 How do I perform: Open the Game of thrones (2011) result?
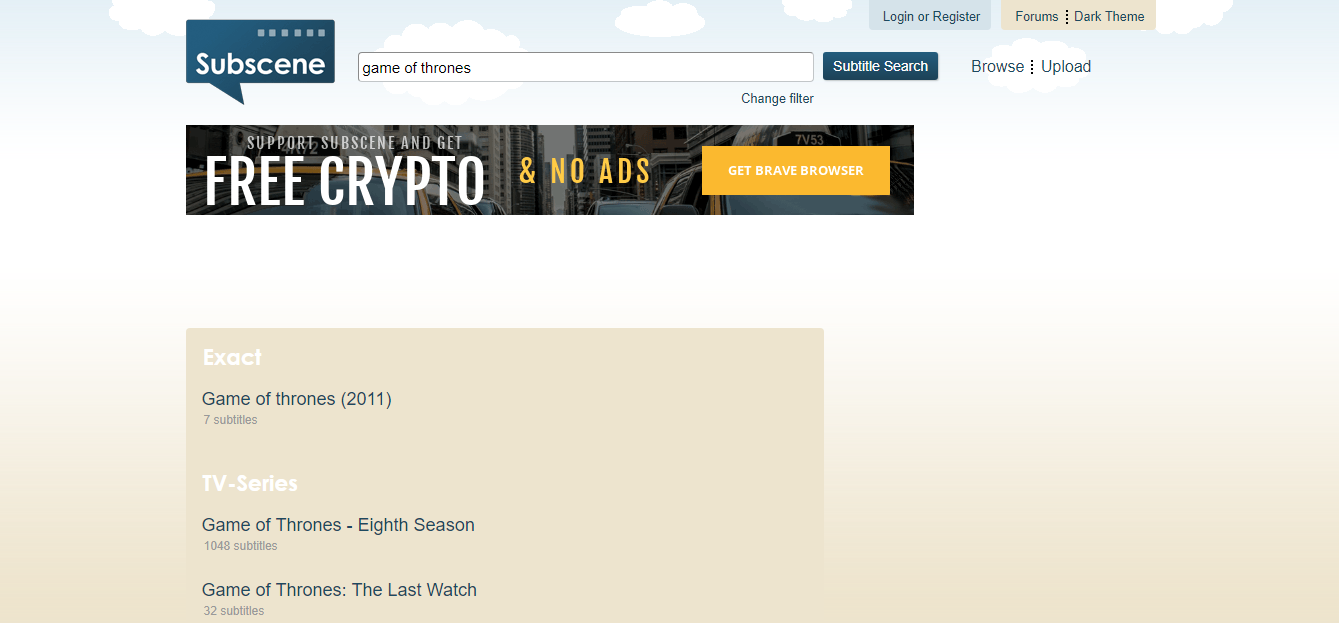(297, 399)
